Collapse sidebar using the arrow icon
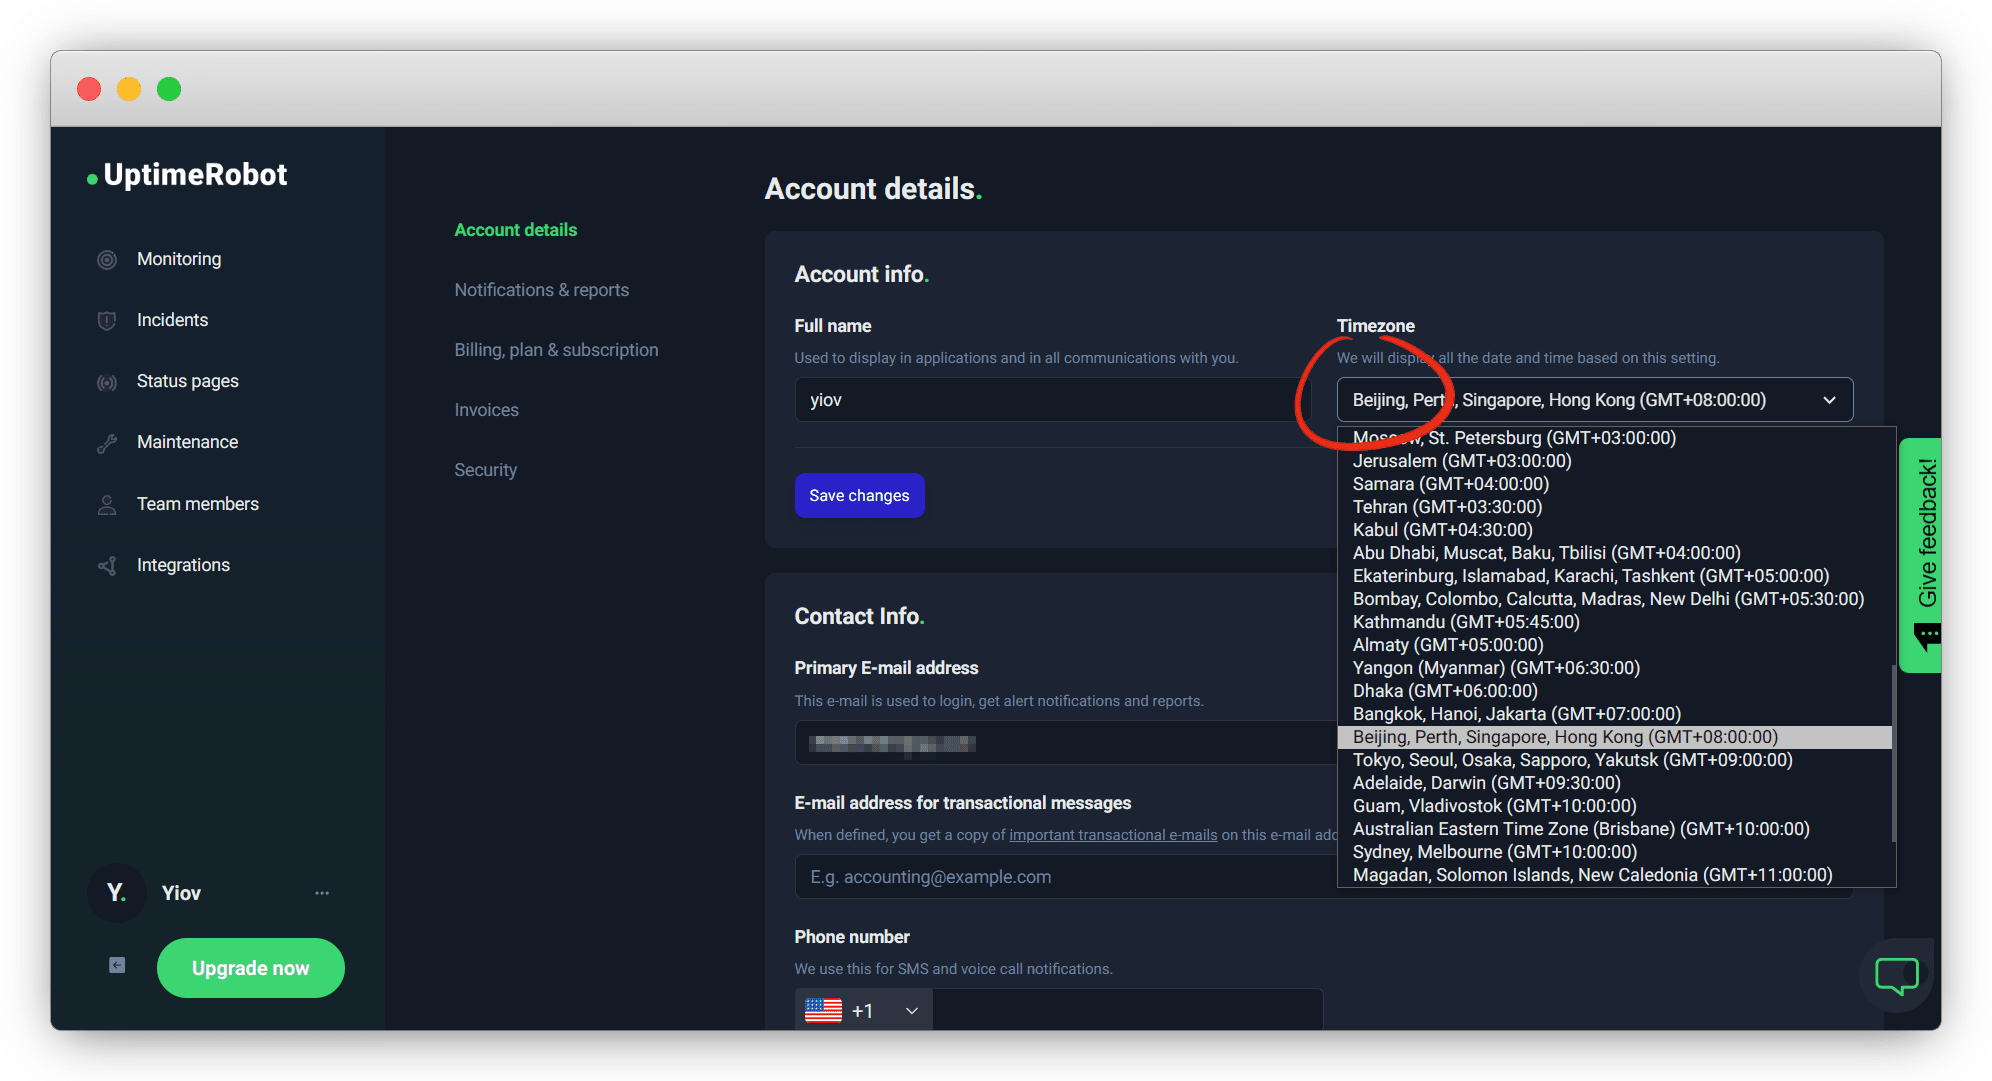Viewport: 1992px width, 1081px height. click(117, 965)
